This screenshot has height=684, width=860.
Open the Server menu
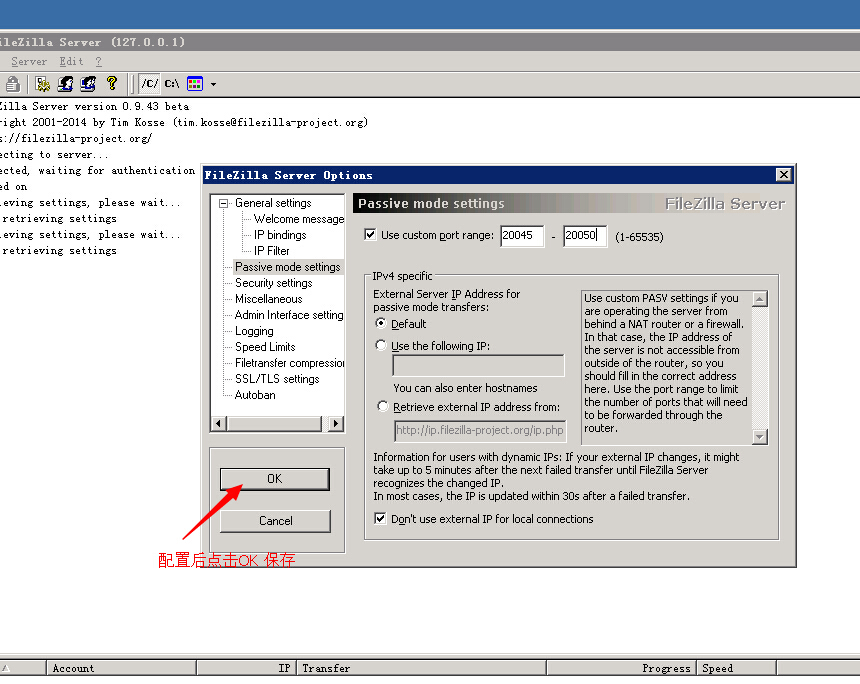pos(29,61)
